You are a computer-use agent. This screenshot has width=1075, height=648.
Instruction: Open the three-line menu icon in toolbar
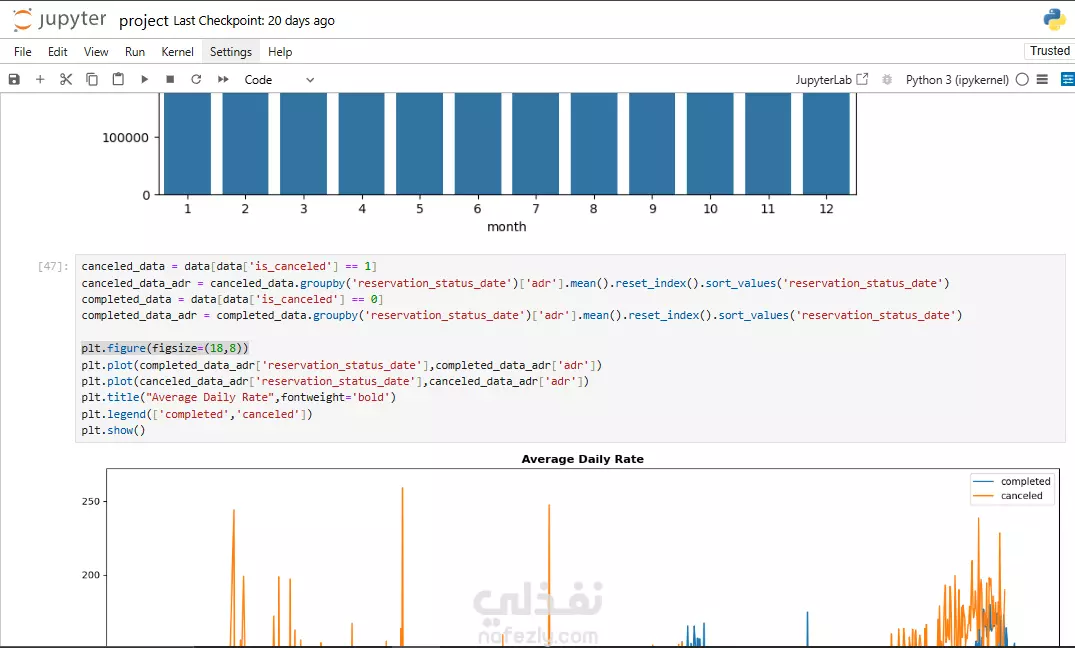point(1042,80)
